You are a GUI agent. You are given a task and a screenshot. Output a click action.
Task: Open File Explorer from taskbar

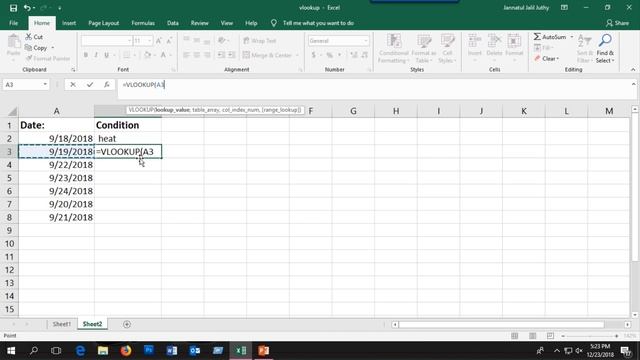tap(103, 351)
